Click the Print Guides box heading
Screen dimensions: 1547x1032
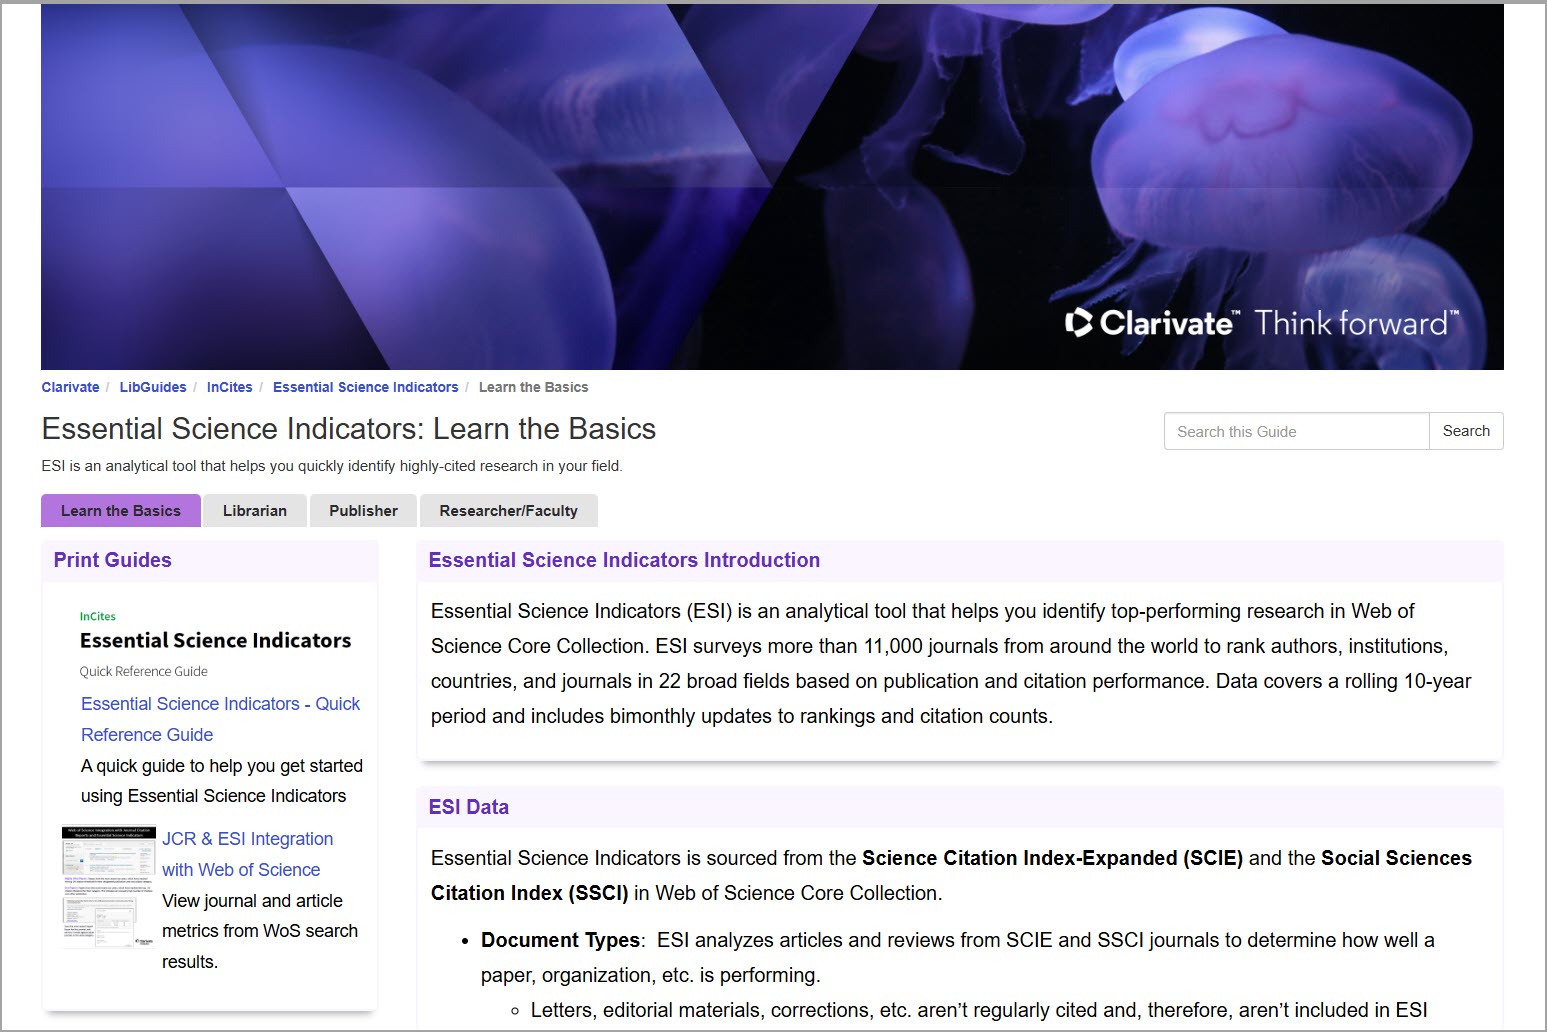pos(112,560)
